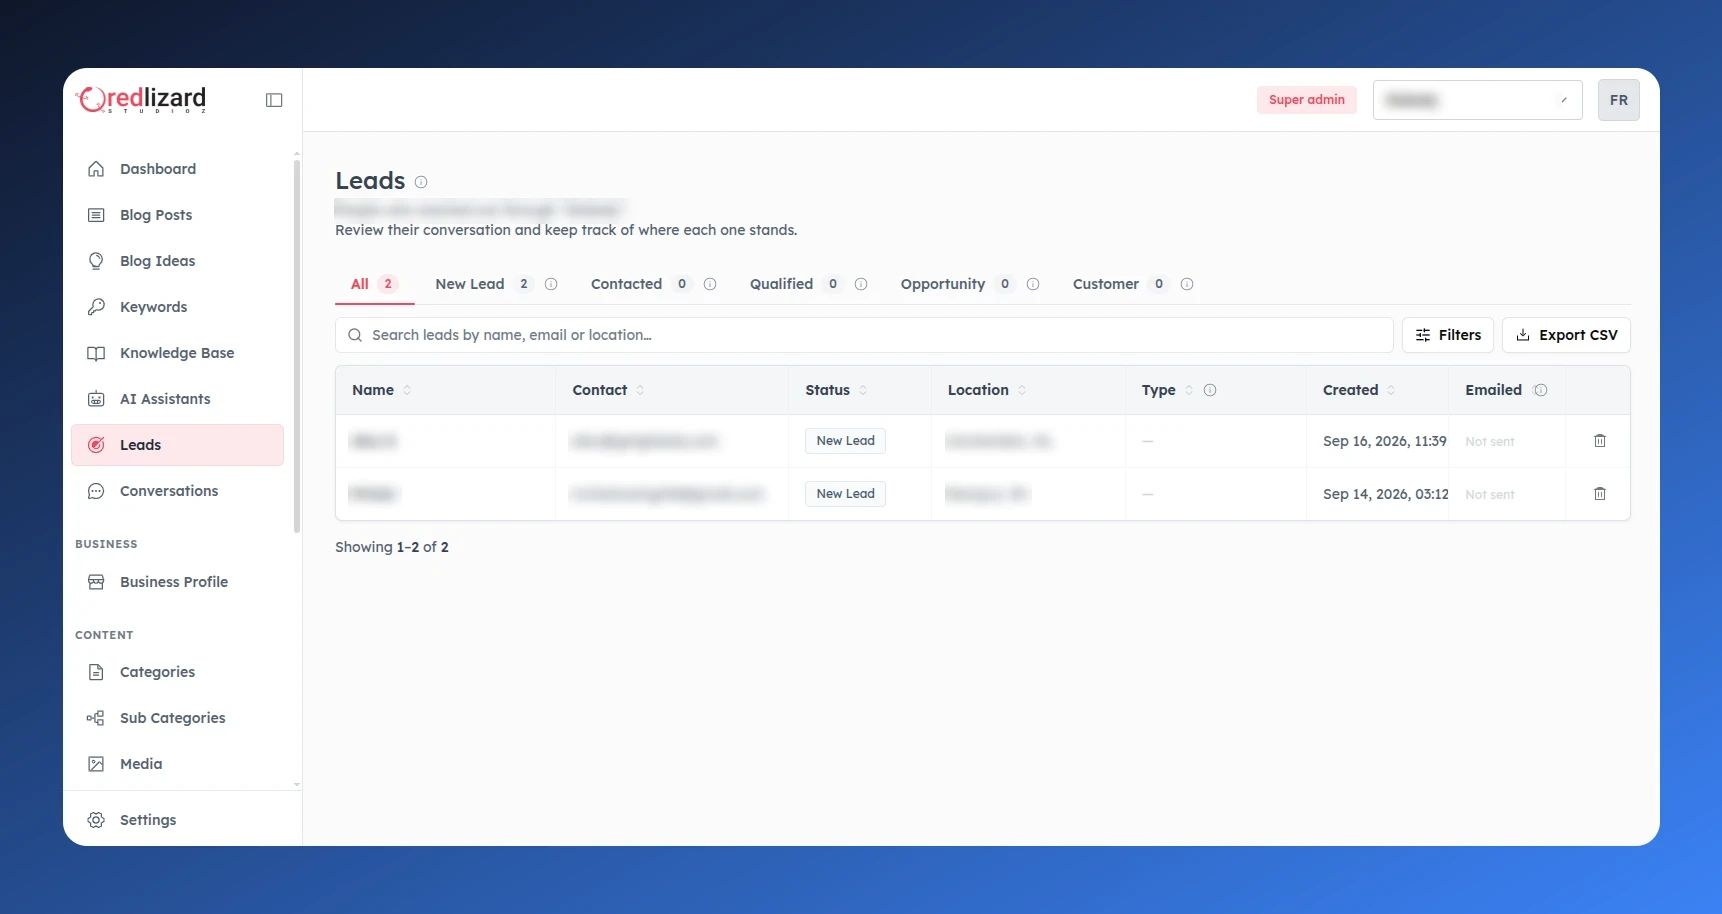Click the Knowledge Base book icon
Image resolution: width=1722 pixels, height=914 pixels.
[96, 353]
